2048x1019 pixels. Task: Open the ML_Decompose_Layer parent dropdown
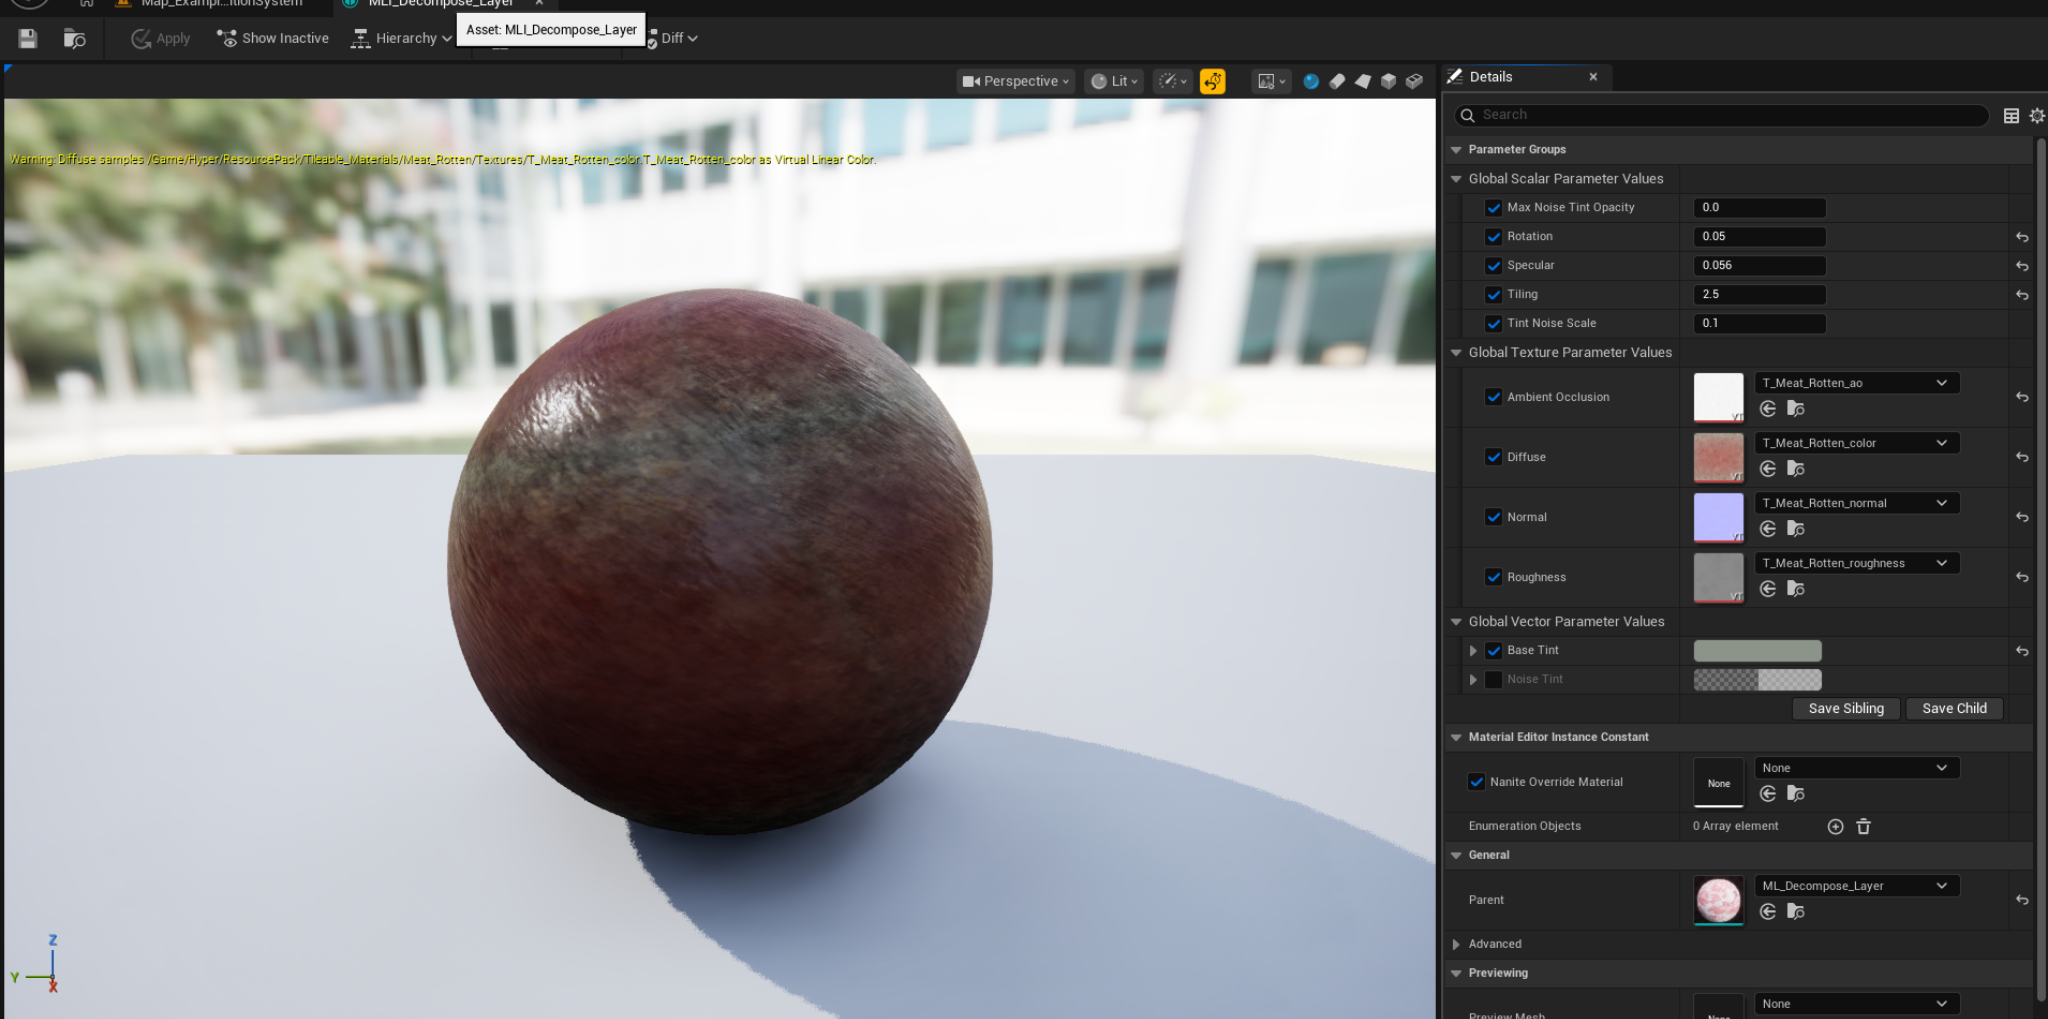[x=1856, y=886]
